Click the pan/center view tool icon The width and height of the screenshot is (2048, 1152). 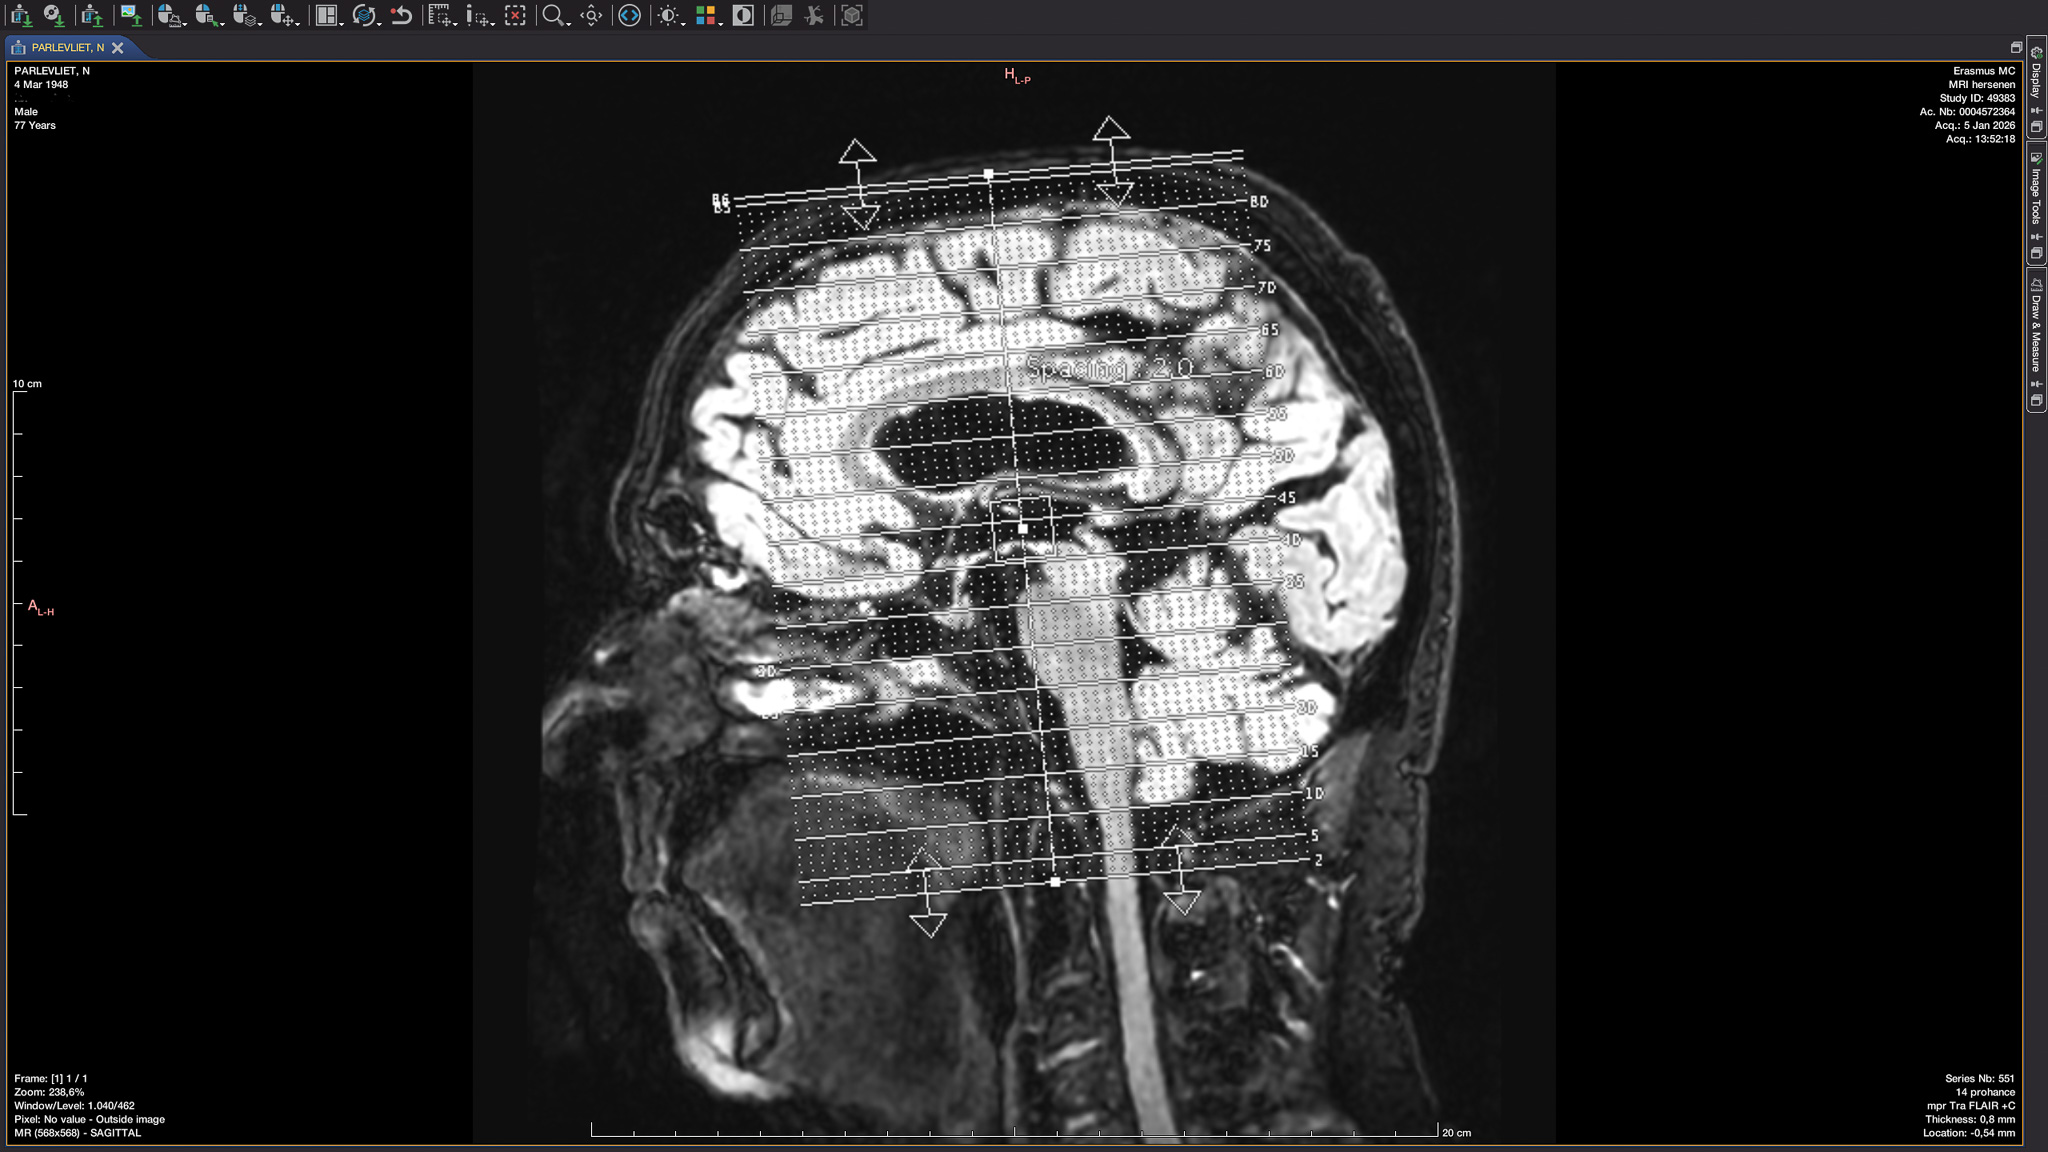coord(592,15)
